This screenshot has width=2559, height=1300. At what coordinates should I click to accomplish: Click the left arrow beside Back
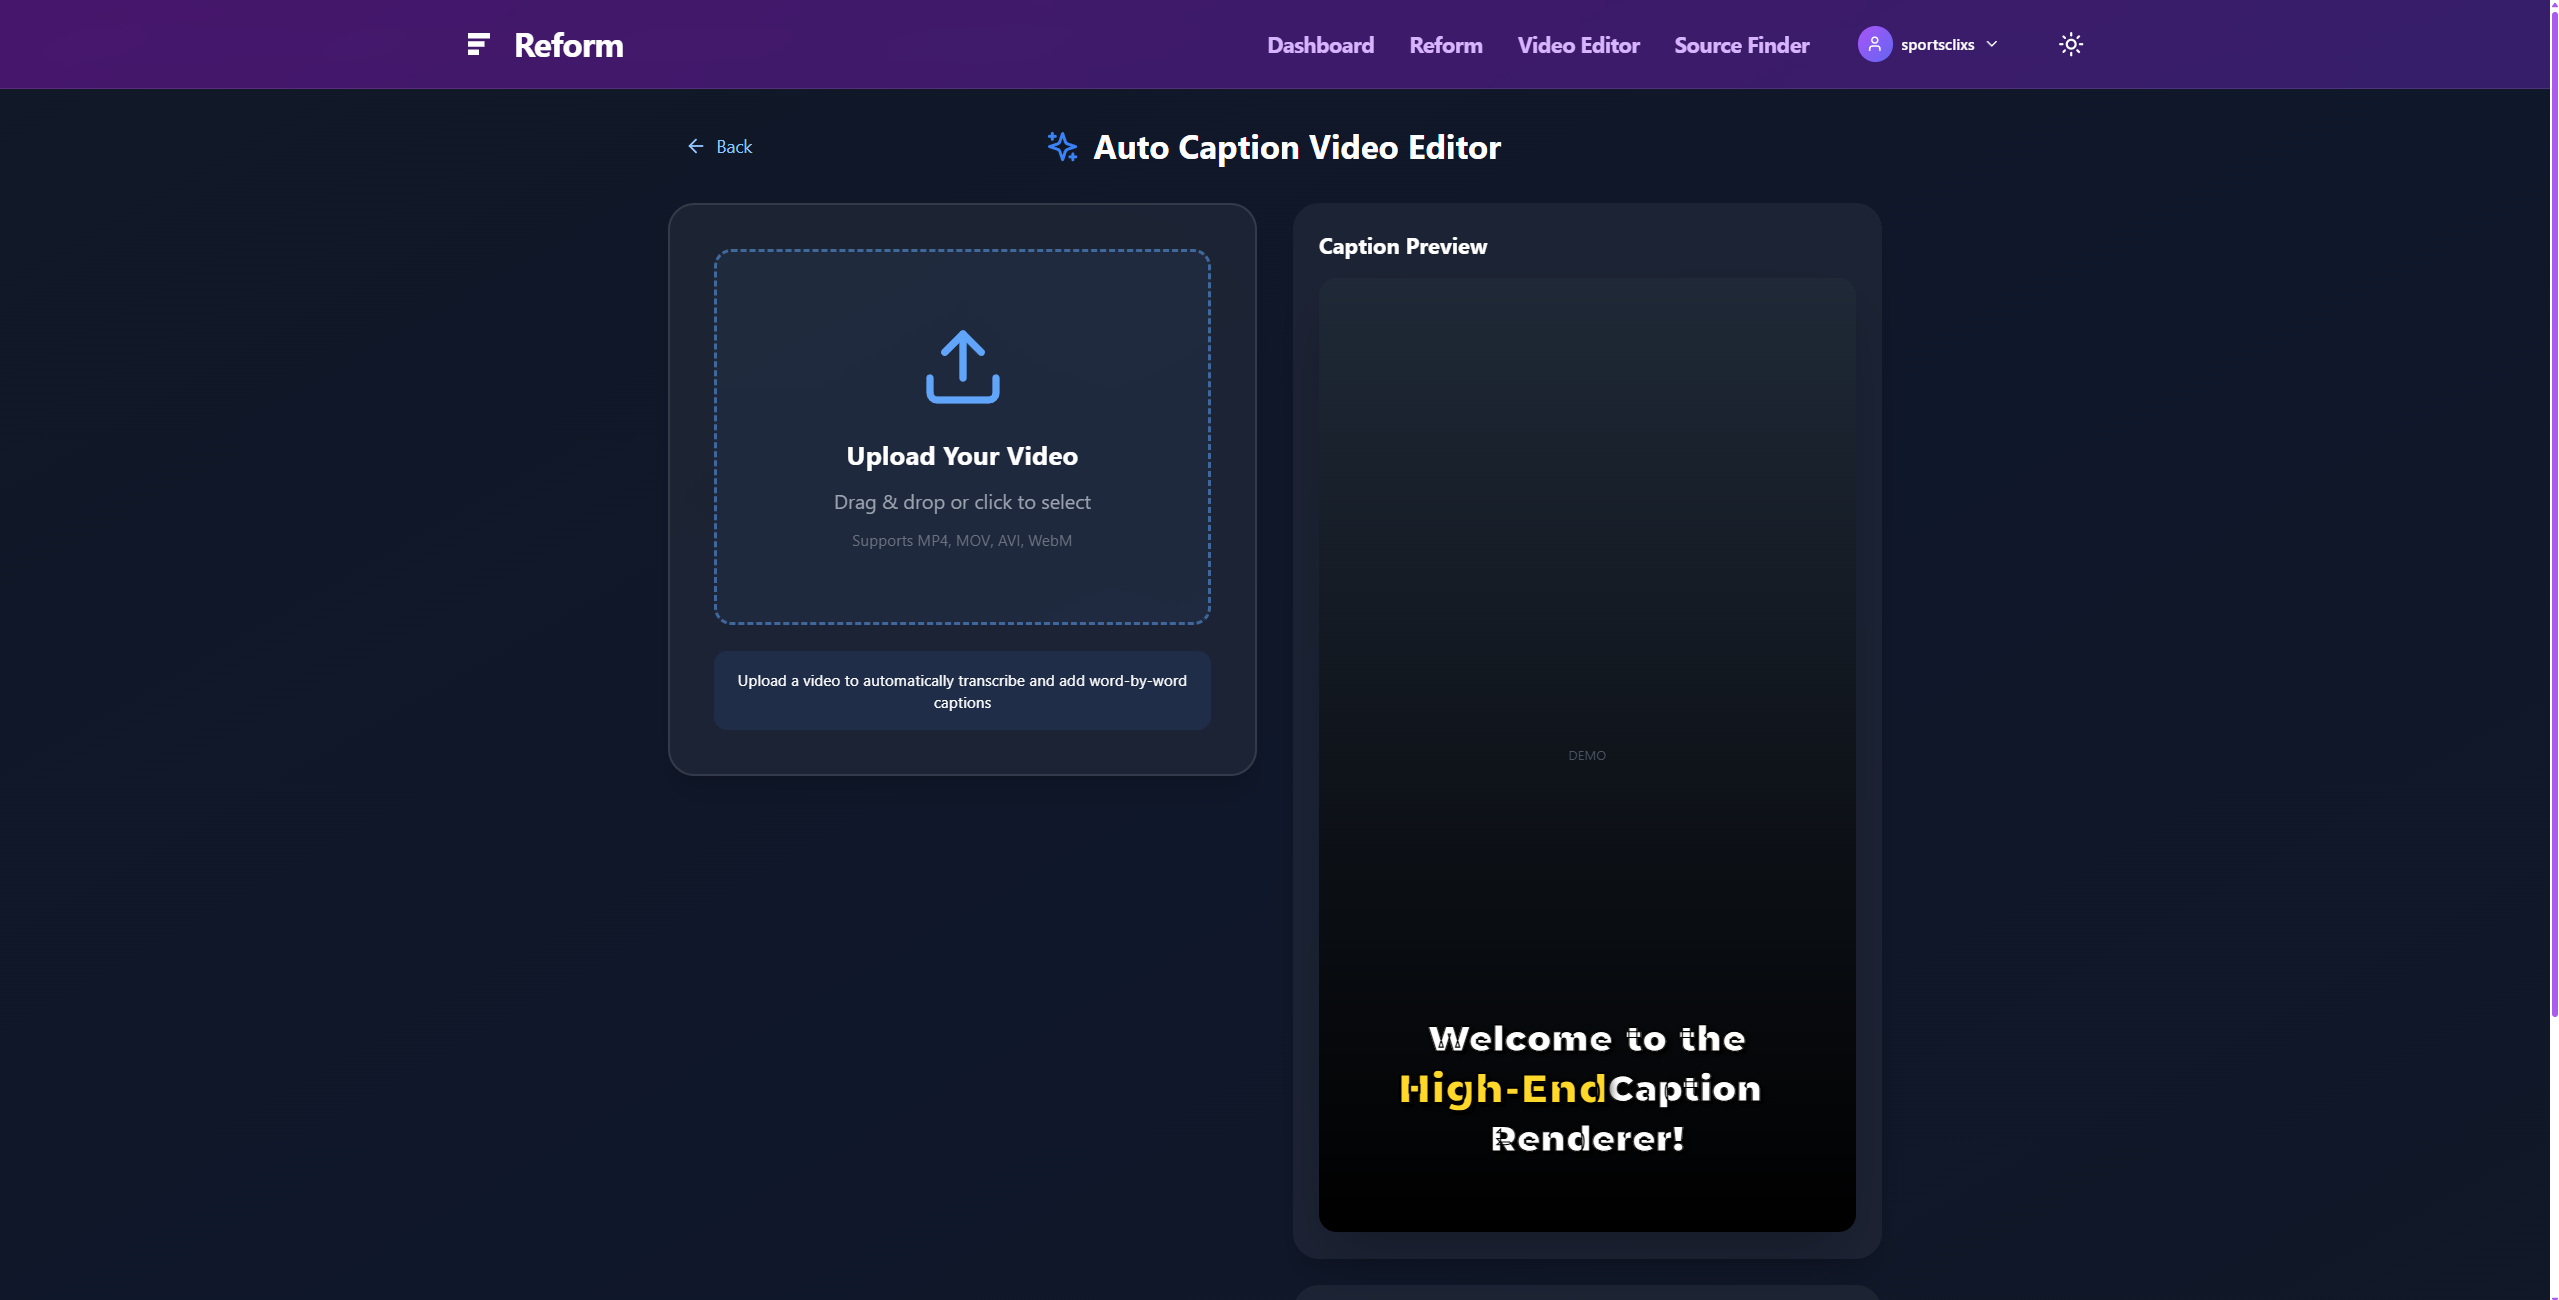696,147
